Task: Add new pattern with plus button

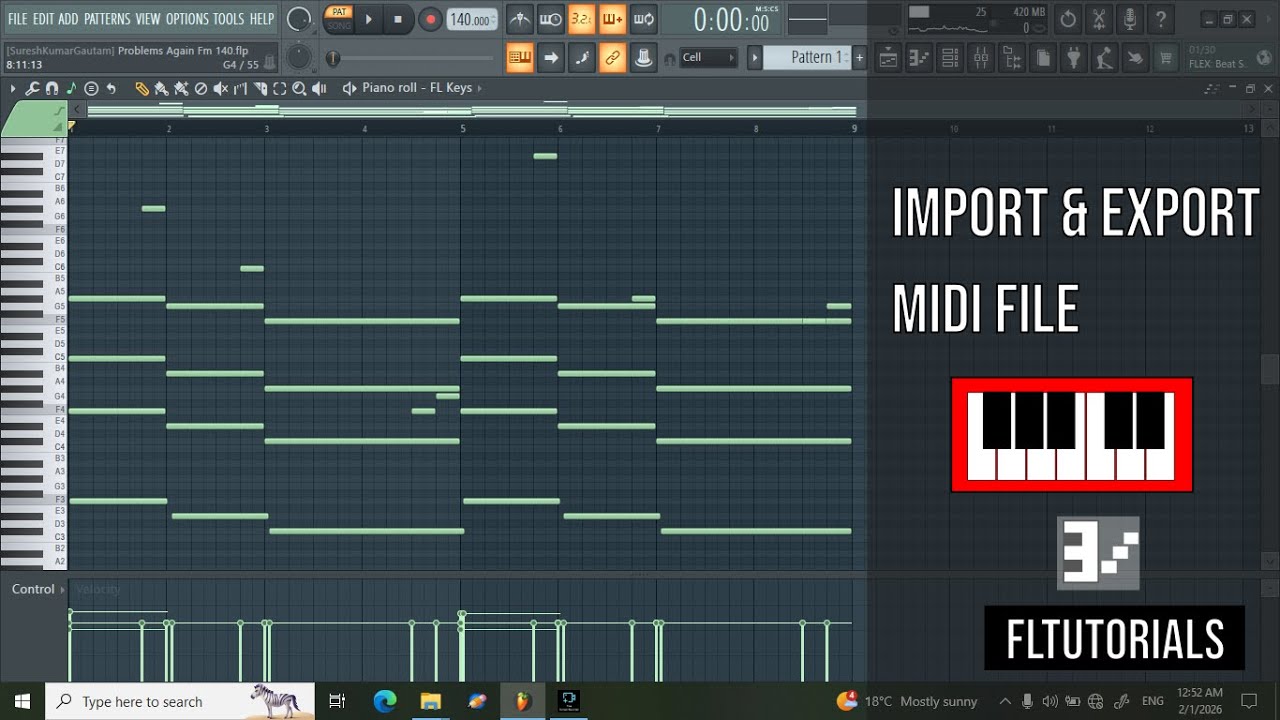Action: tap(859, 58)
